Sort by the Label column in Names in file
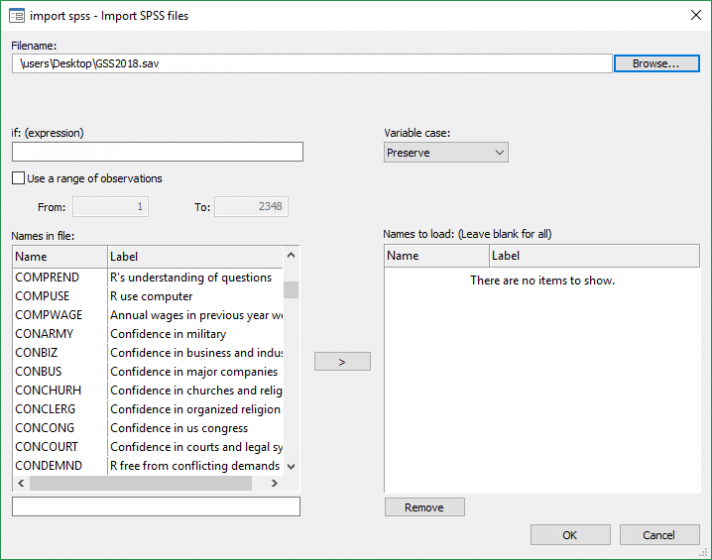The height and width of the screenshot is (560, 712). (195, 257)
